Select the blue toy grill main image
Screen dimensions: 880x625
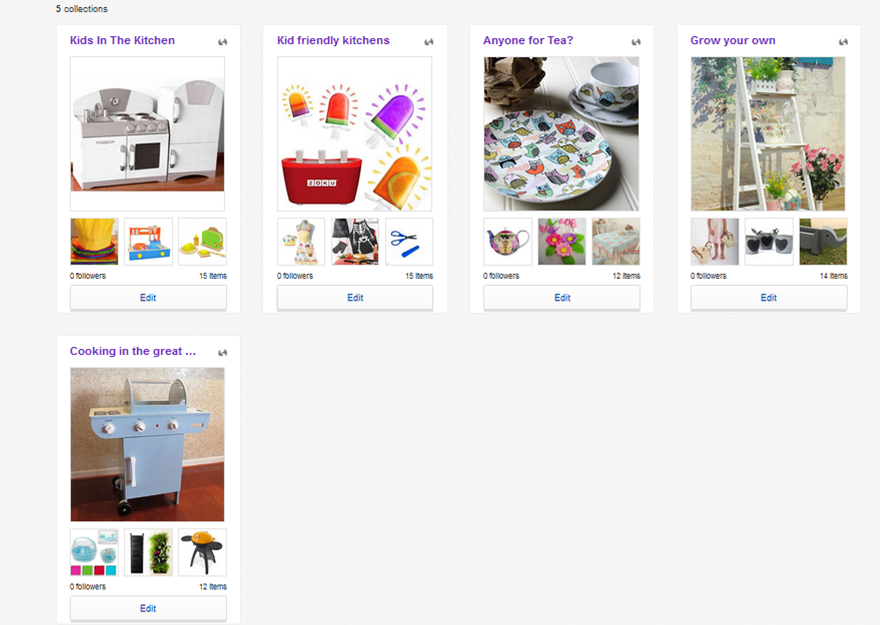pyautogui.click(x=148, y=444)
